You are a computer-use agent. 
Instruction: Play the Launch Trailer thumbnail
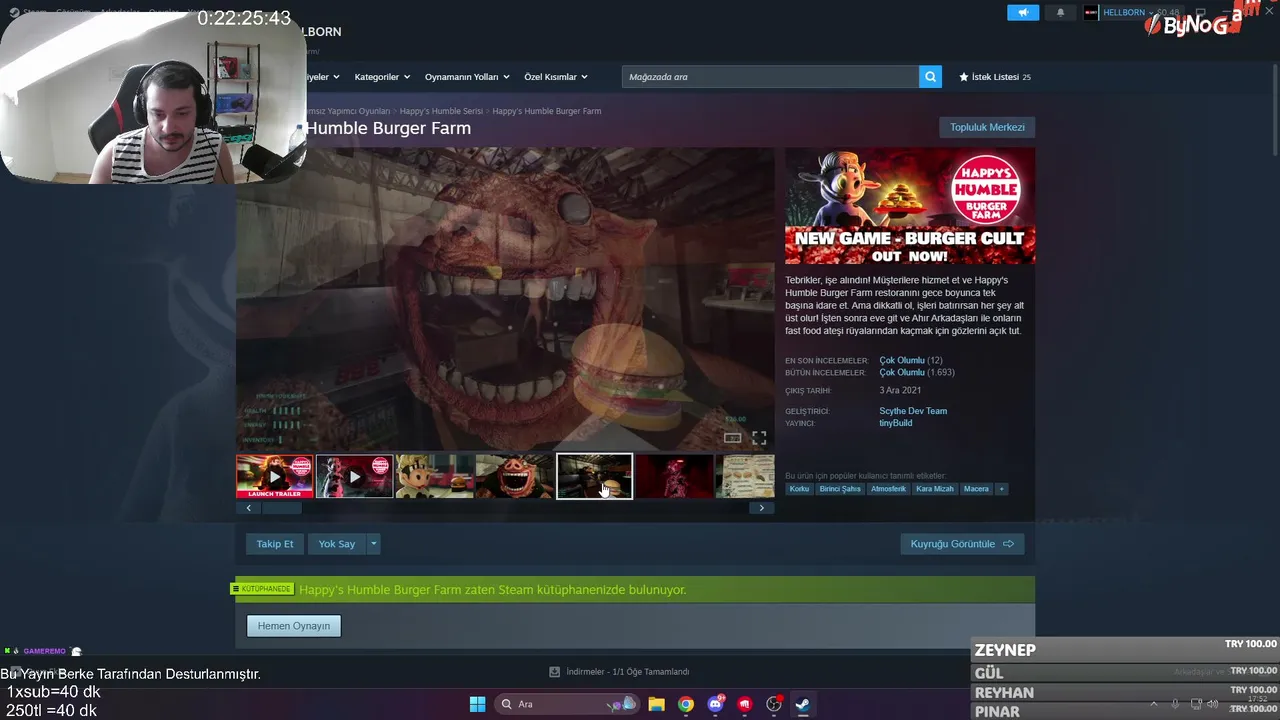tap(275, 476)
